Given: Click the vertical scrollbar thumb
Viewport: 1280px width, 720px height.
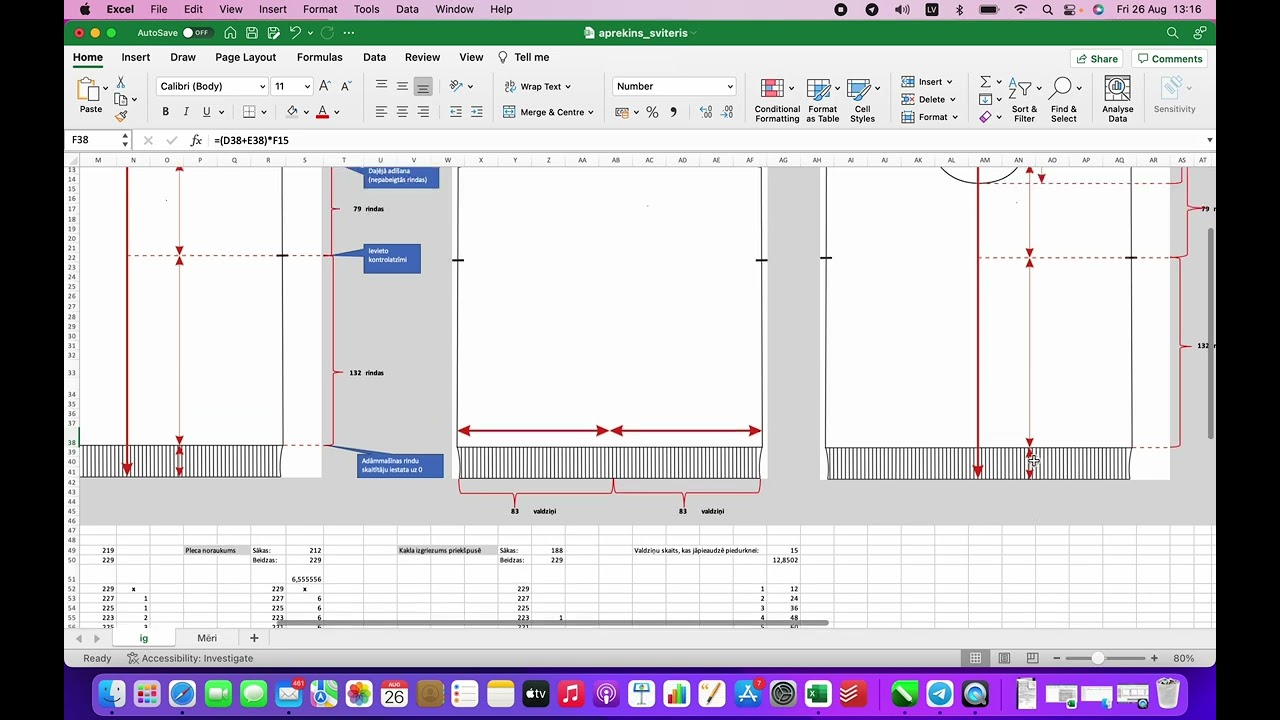Looking at the screenshot, I should coord(1210,333).
